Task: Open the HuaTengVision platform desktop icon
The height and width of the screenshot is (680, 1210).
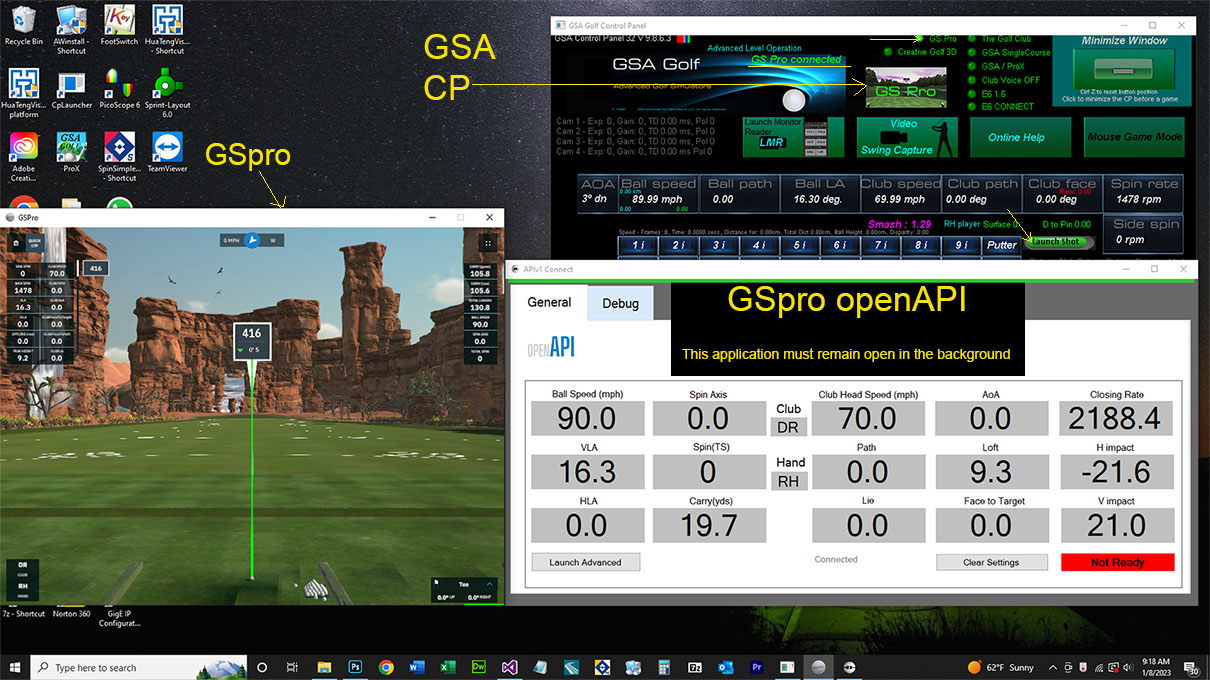Action: (x=23, y=93)
